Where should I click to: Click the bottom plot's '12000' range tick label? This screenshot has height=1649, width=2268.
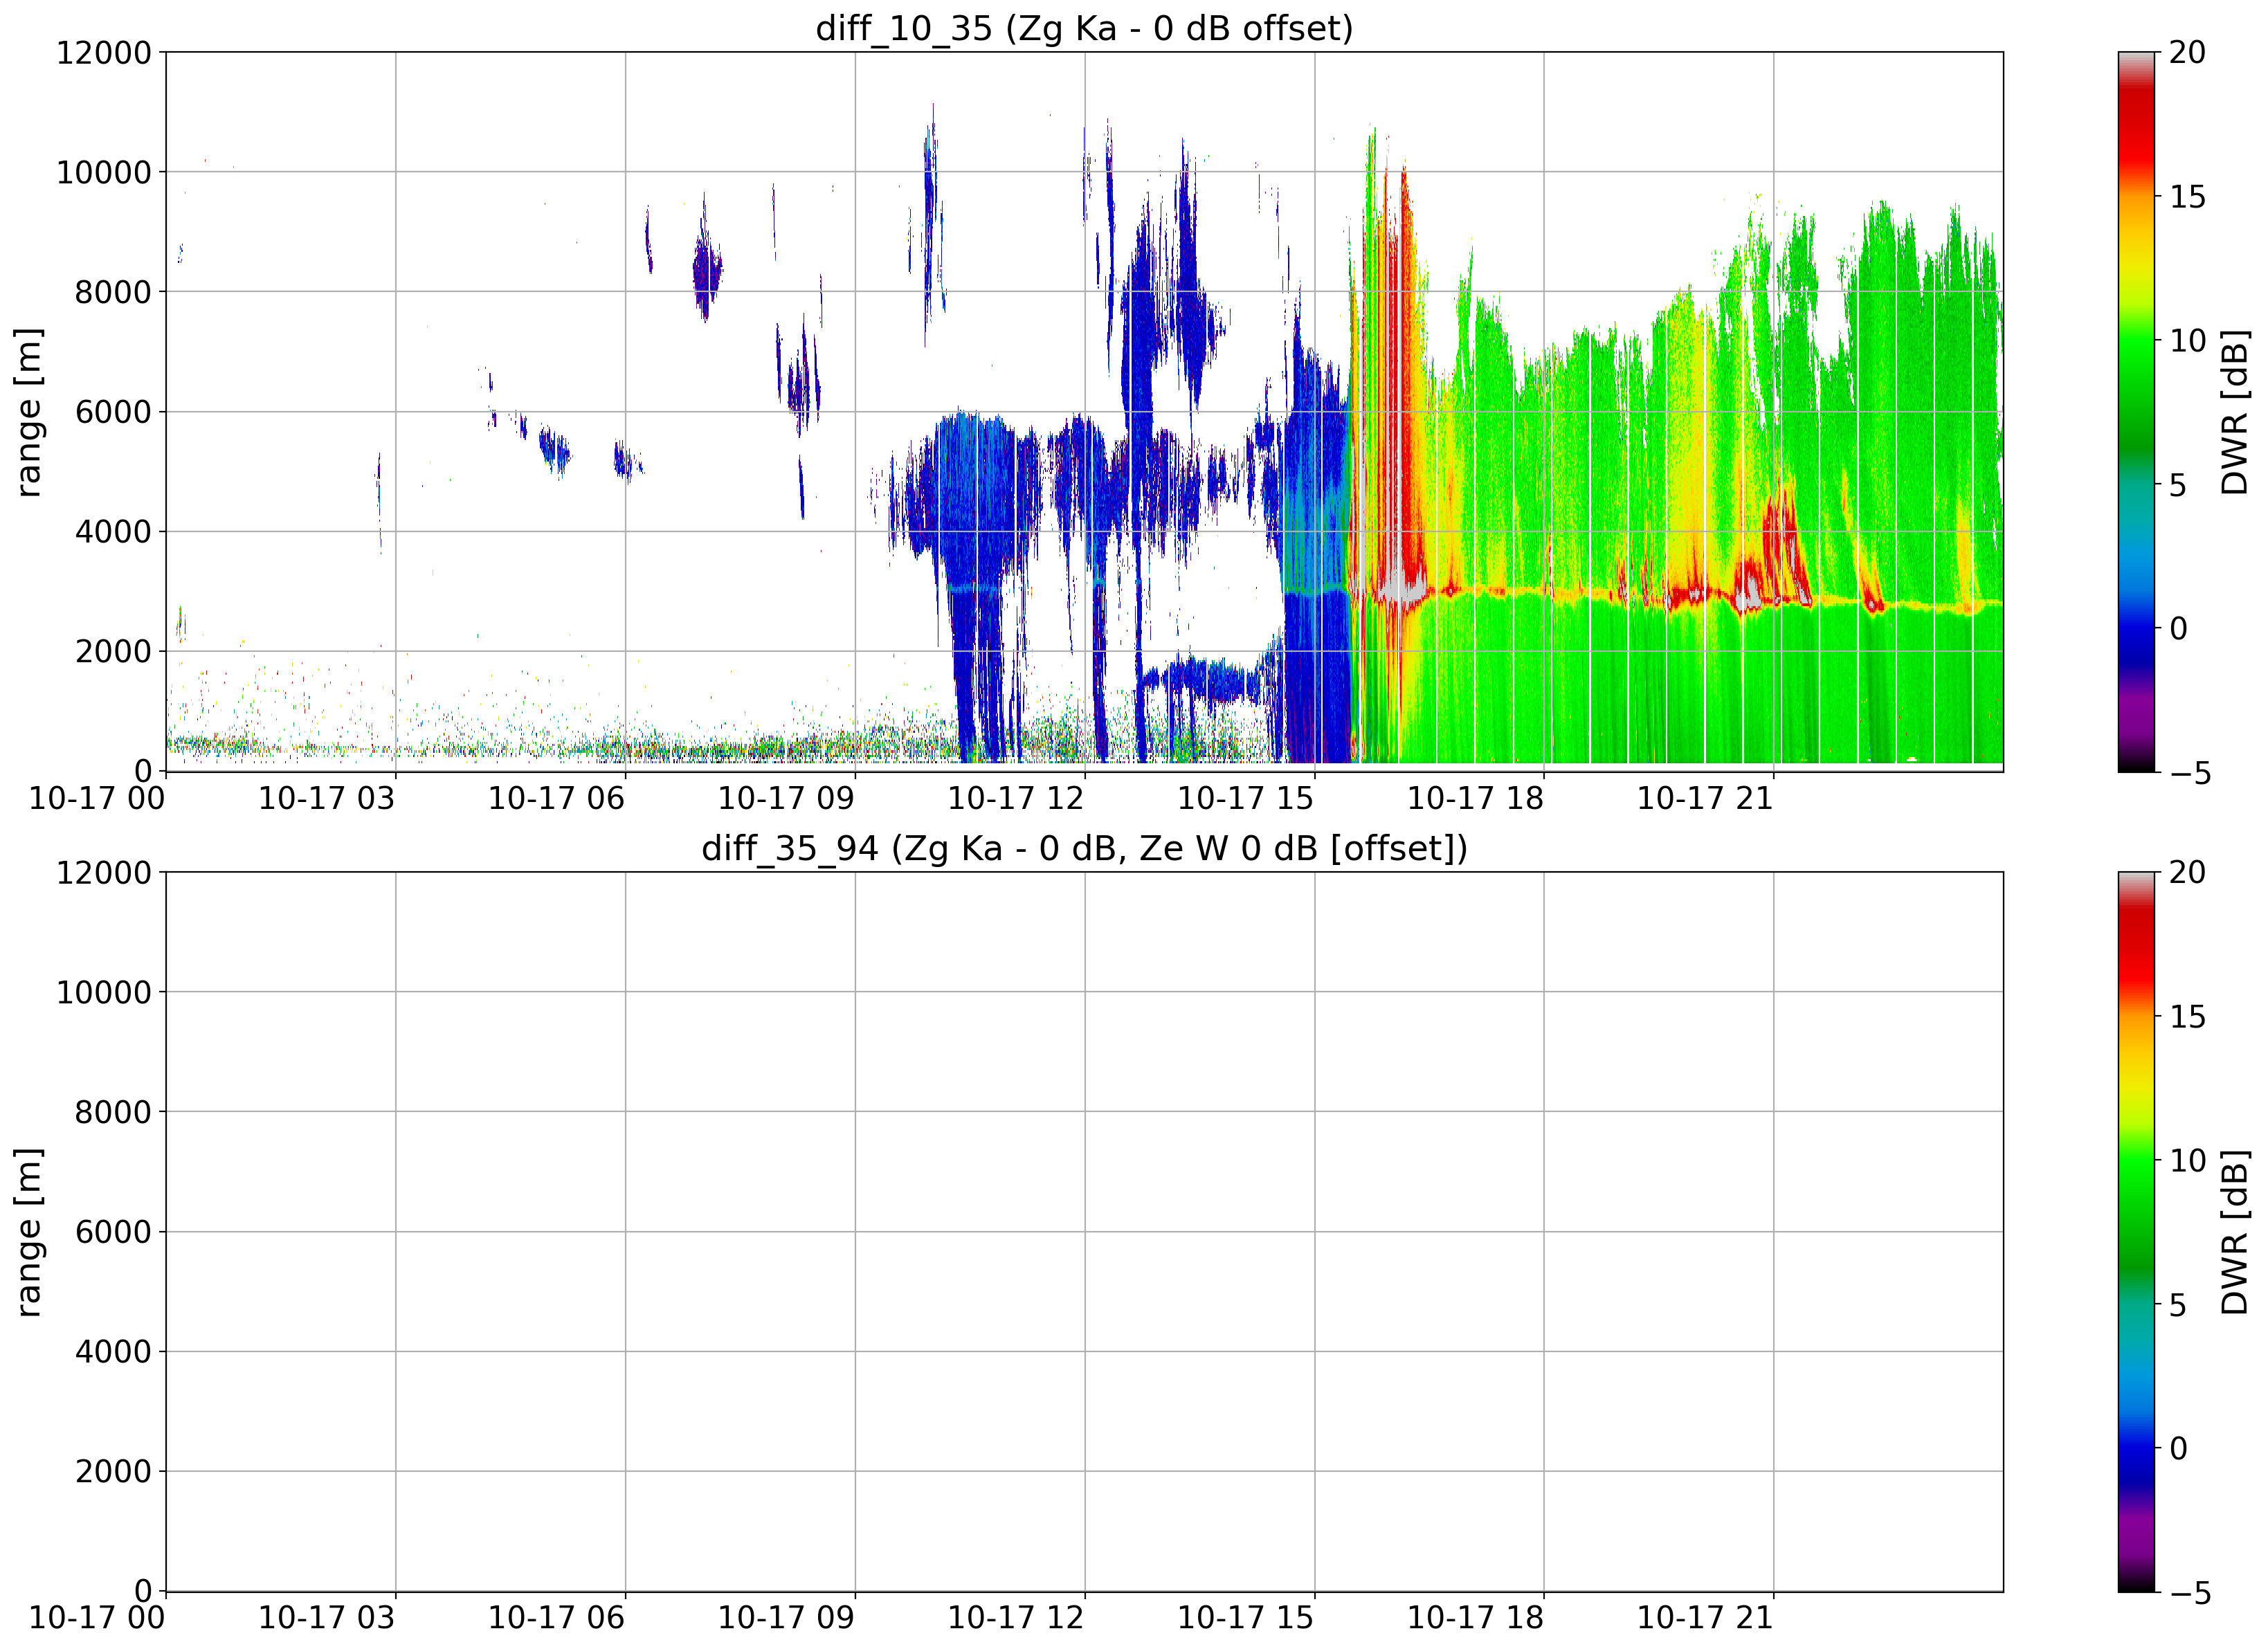104,873
